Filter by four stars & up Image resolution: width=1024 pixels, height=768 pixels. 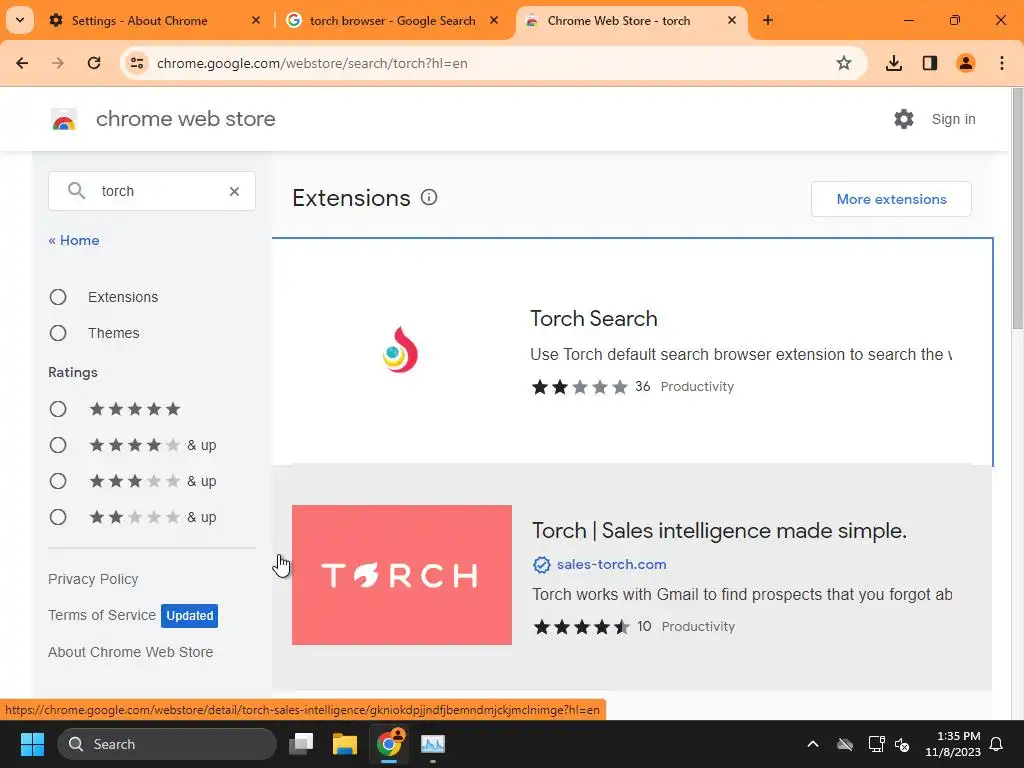(58, 445)
